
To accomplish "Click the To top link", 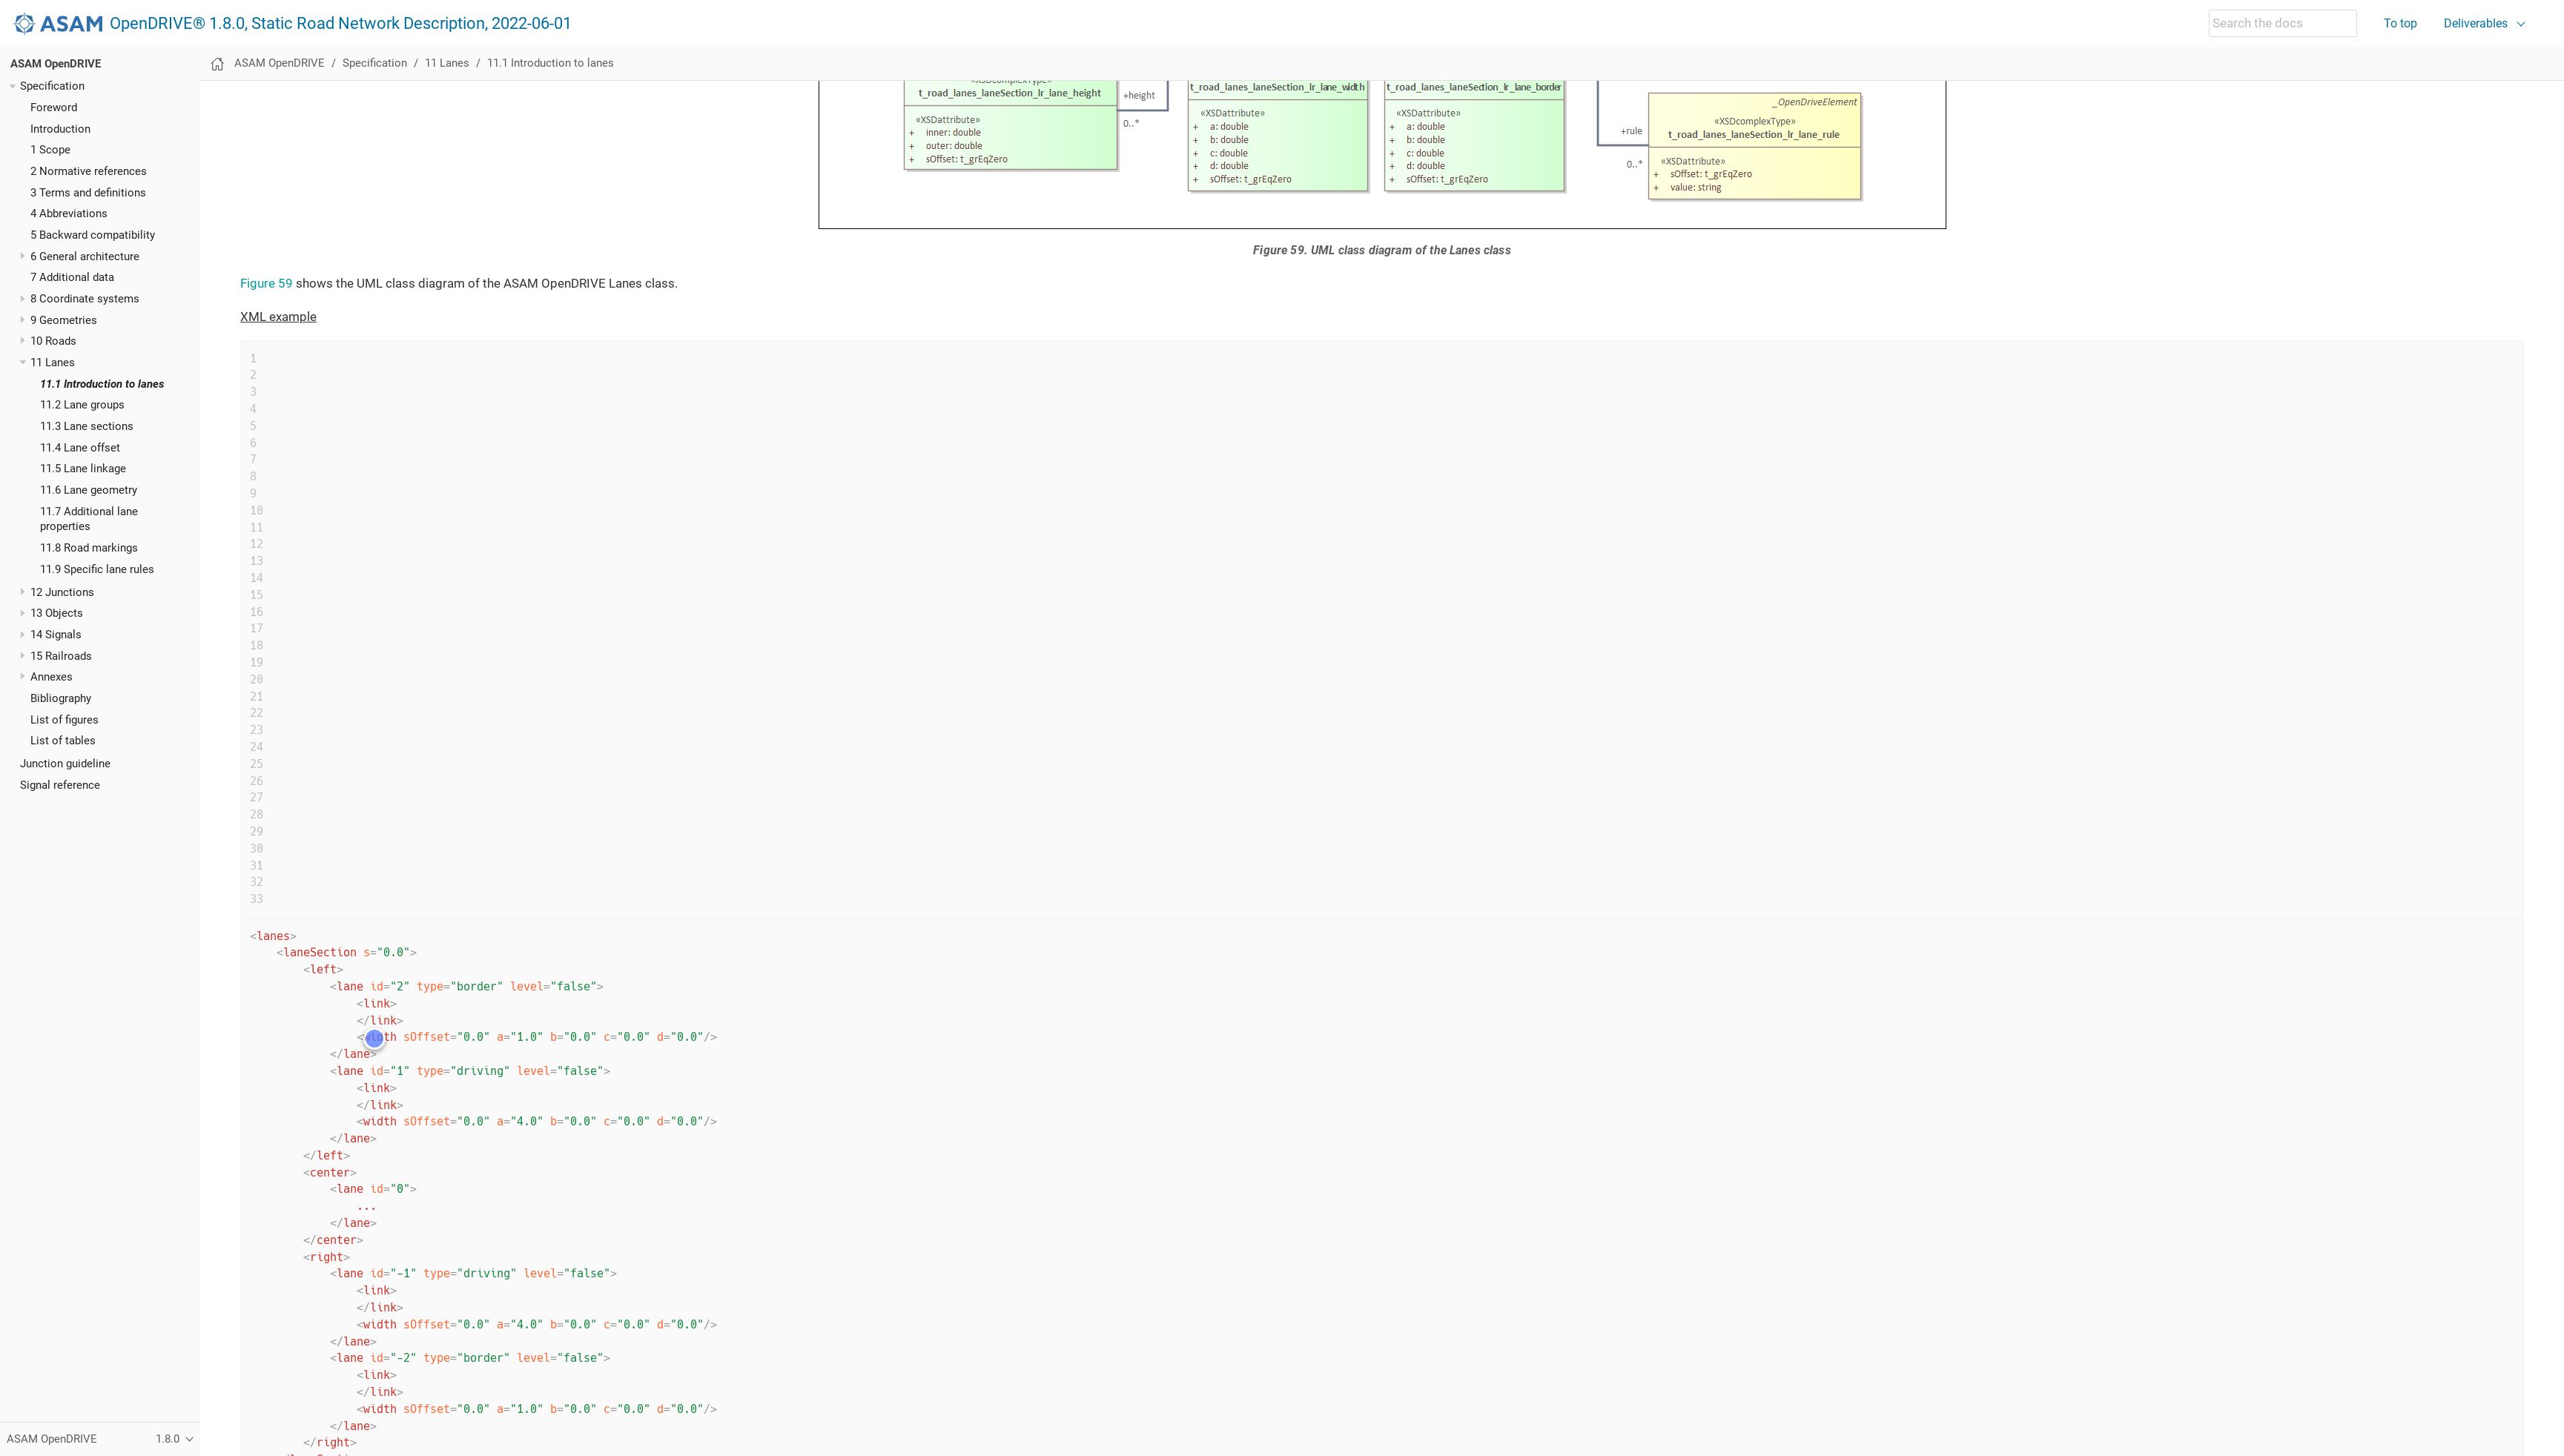I will tap(2399, 23).
